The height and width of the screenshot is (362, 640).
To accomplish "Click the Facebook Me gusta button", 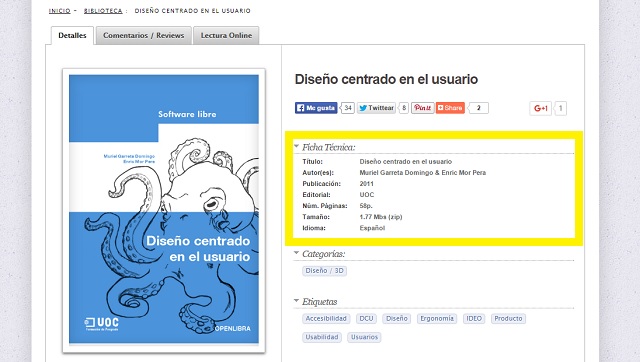I will pyautogui.click(x=316, y=108).
